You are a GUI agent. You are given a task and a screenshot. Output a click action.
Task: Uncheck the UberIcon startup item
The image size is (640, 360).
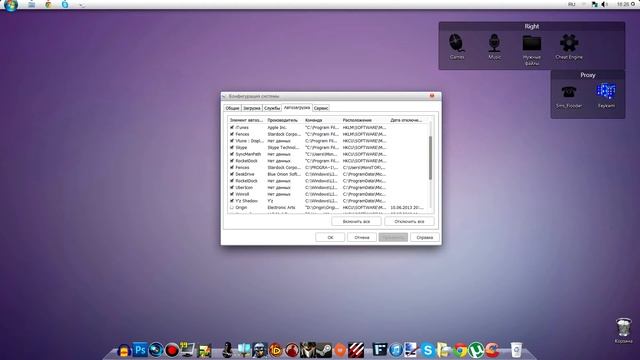[232, 187]
